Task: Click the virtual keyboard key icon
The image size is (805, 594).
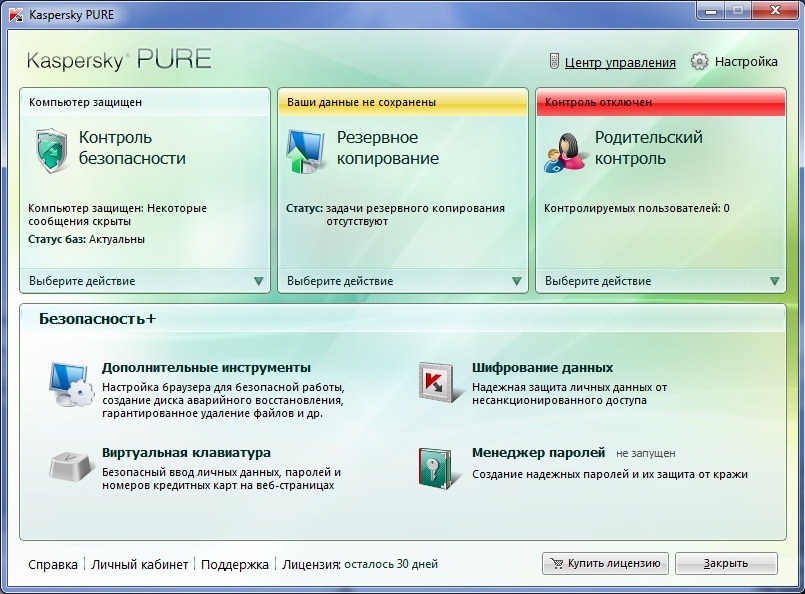Action: [x=72, y=466]
